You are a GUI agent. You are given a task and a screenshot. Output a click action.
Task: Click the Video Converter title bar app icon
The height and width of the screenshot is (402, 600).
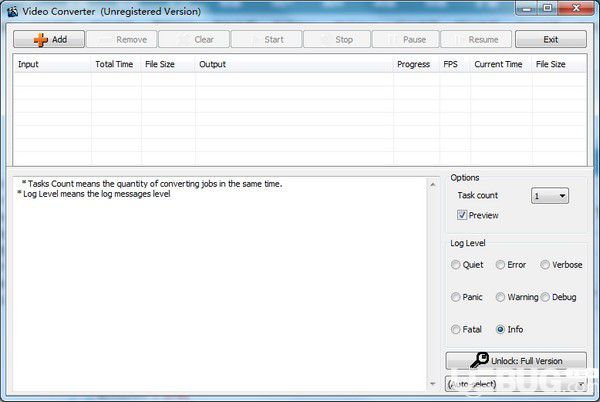click(12, 11)
